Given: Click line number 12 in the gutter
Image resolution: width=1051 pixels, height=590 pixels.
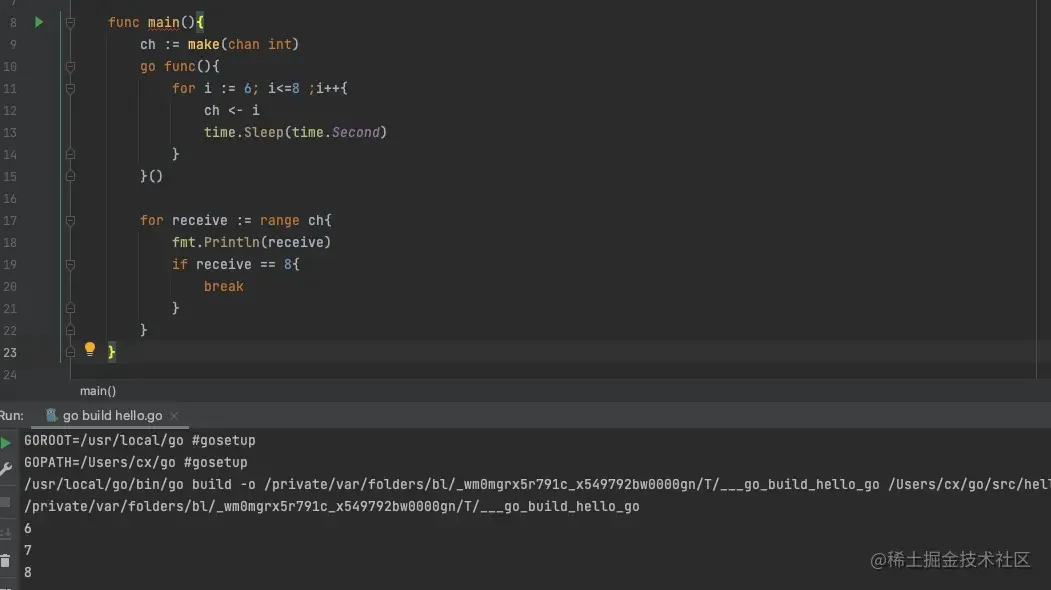Looking at the screenshot, I should 10,111.
